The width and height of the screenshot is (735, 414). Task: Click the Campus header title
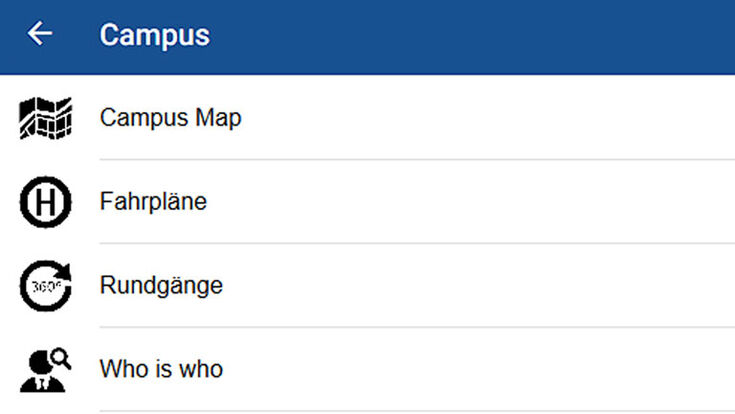(x=155, y=36)
